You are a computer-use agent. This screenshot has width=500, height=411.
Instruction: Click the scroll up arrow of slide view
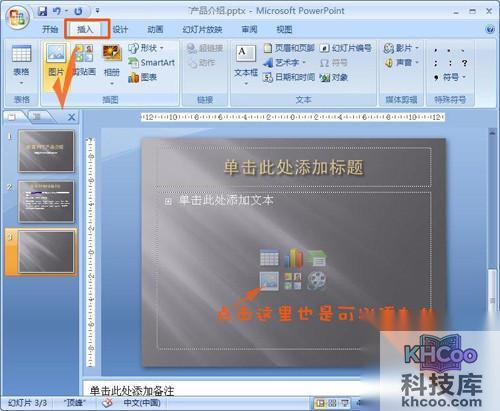[x=492, y=132]
